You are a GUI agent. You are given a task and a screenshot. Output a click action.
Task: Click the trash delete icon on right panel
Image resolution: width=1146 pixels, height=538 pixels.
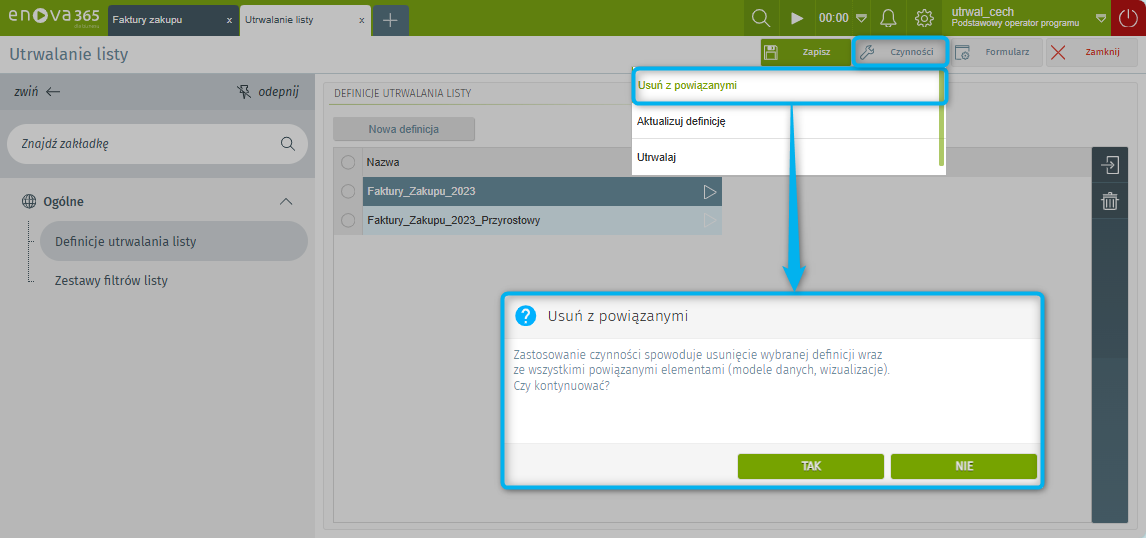coord(1109,201)
